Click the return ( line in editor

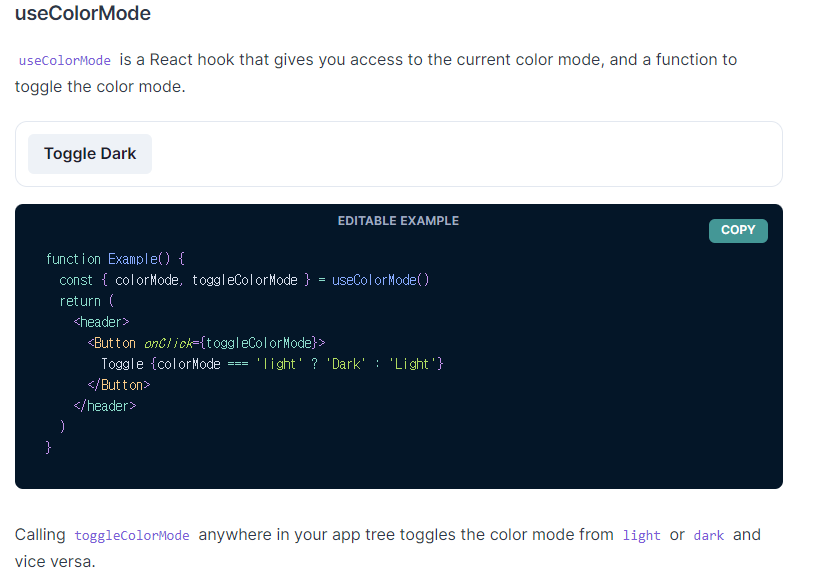(x=86, y=301)
